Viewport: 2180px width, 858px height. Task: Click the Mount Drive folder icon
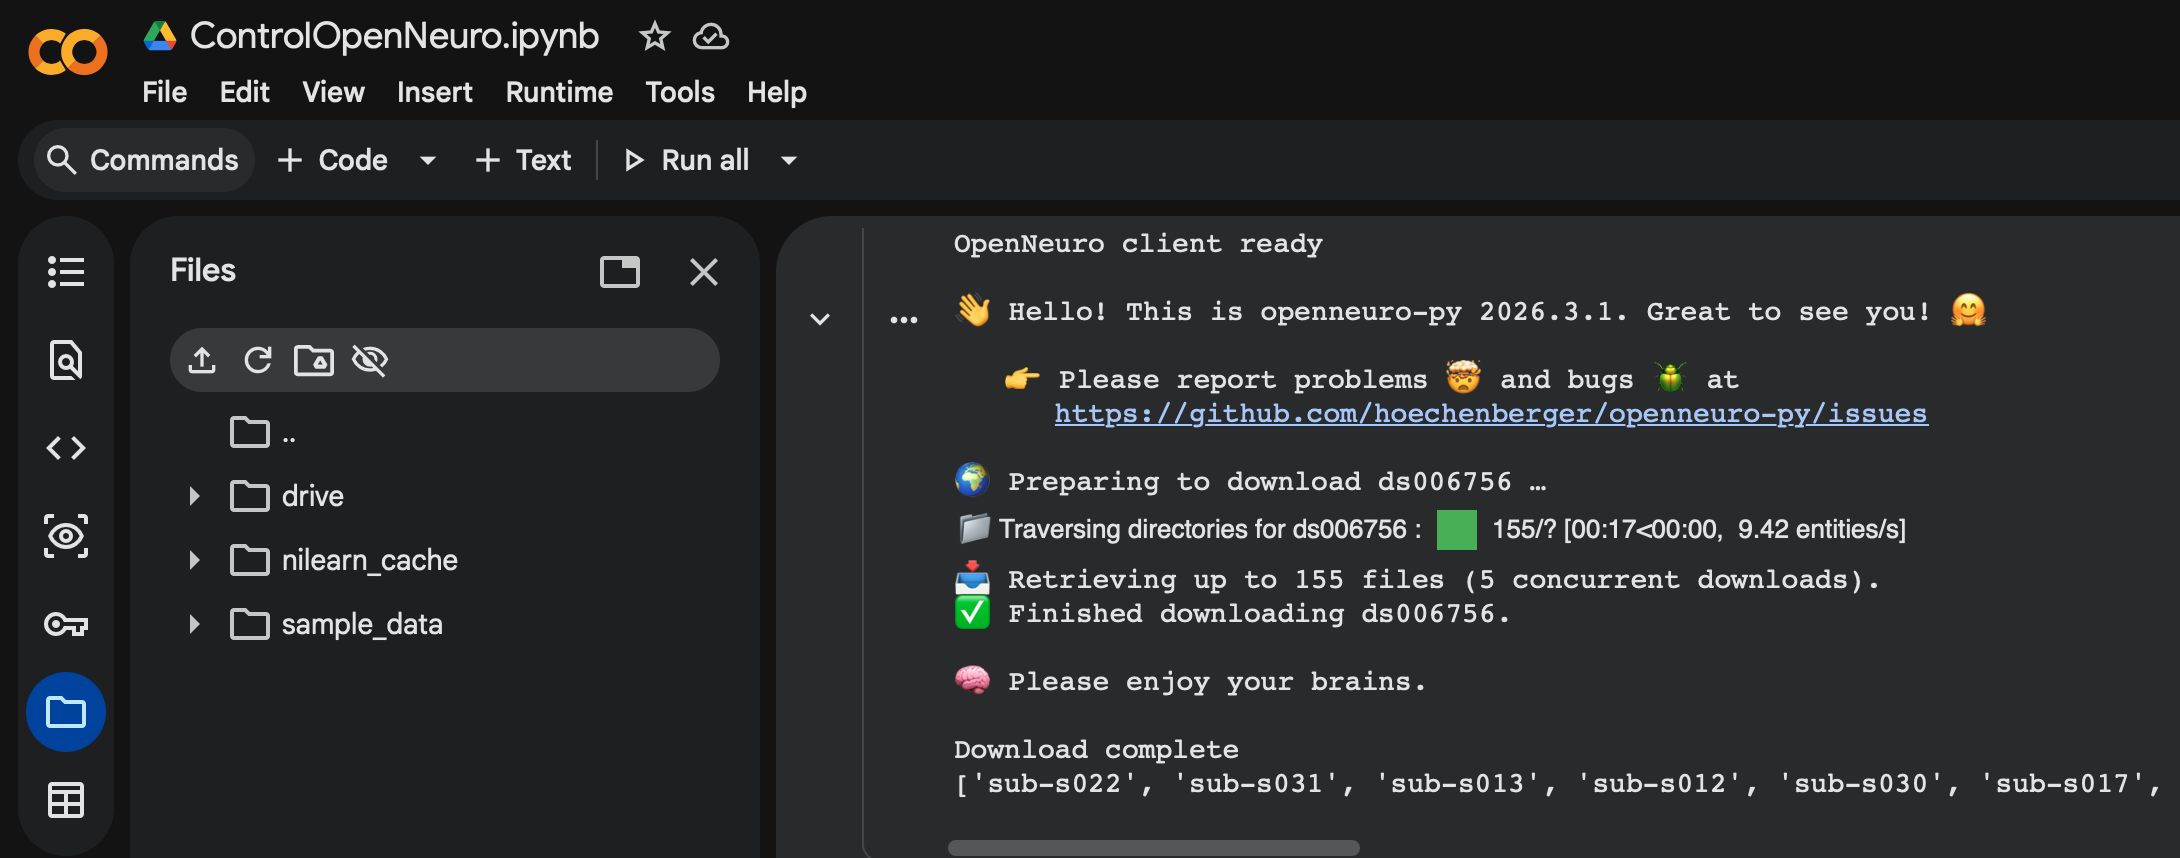(314, 360)
